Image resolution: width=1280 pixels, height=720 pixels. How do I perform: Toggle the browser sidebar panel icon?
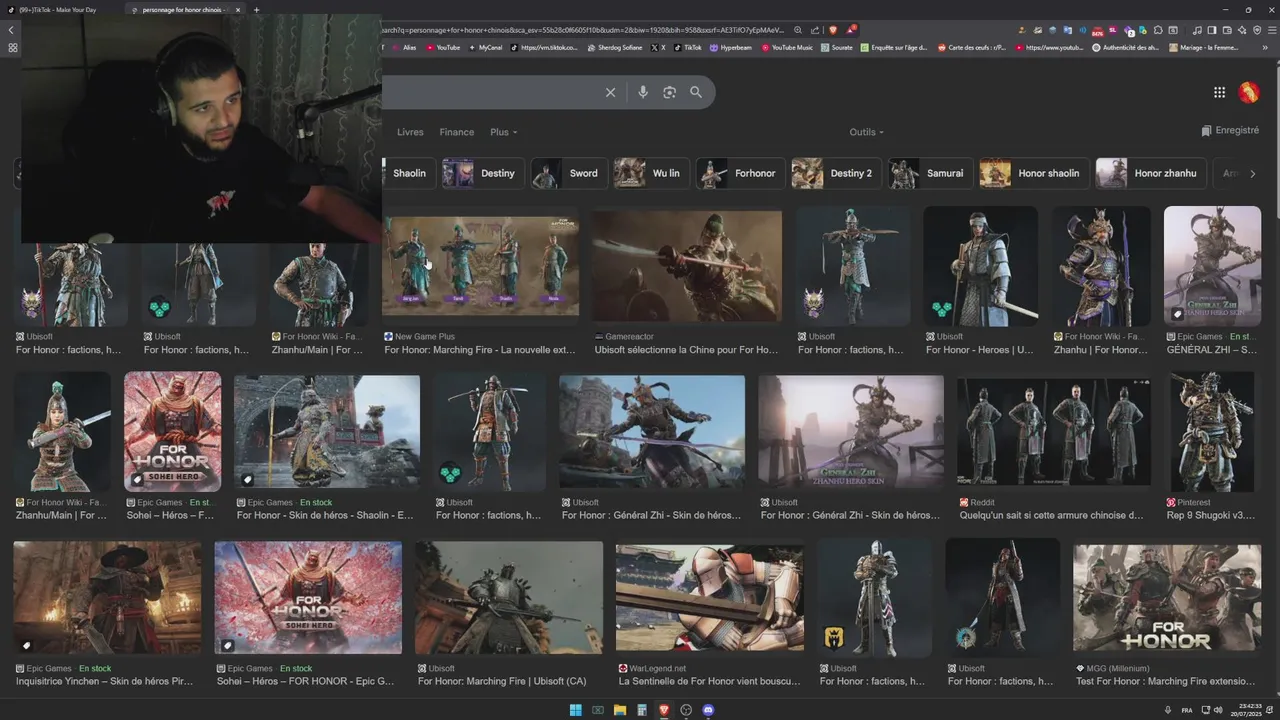point(1212,30)
